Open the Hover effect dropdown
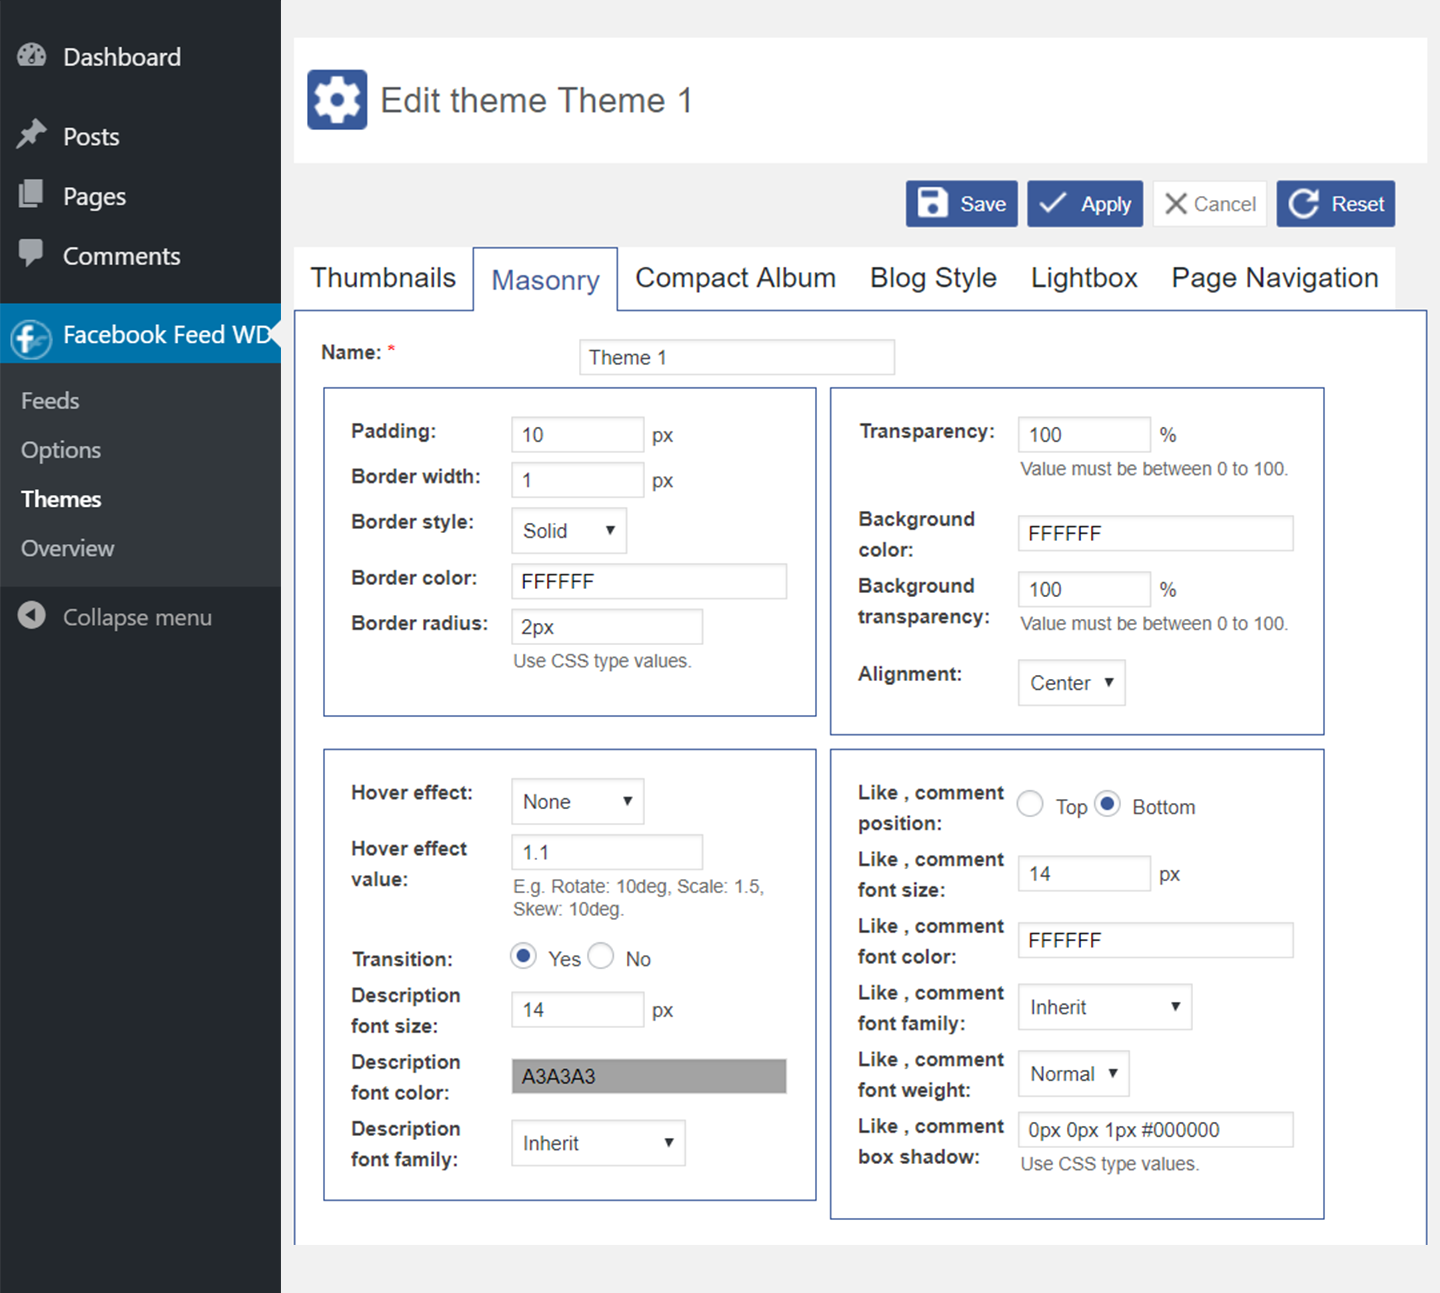The height and width of the screenshot is (1293, 1440). pyautogui.click(x=577, y=802)
